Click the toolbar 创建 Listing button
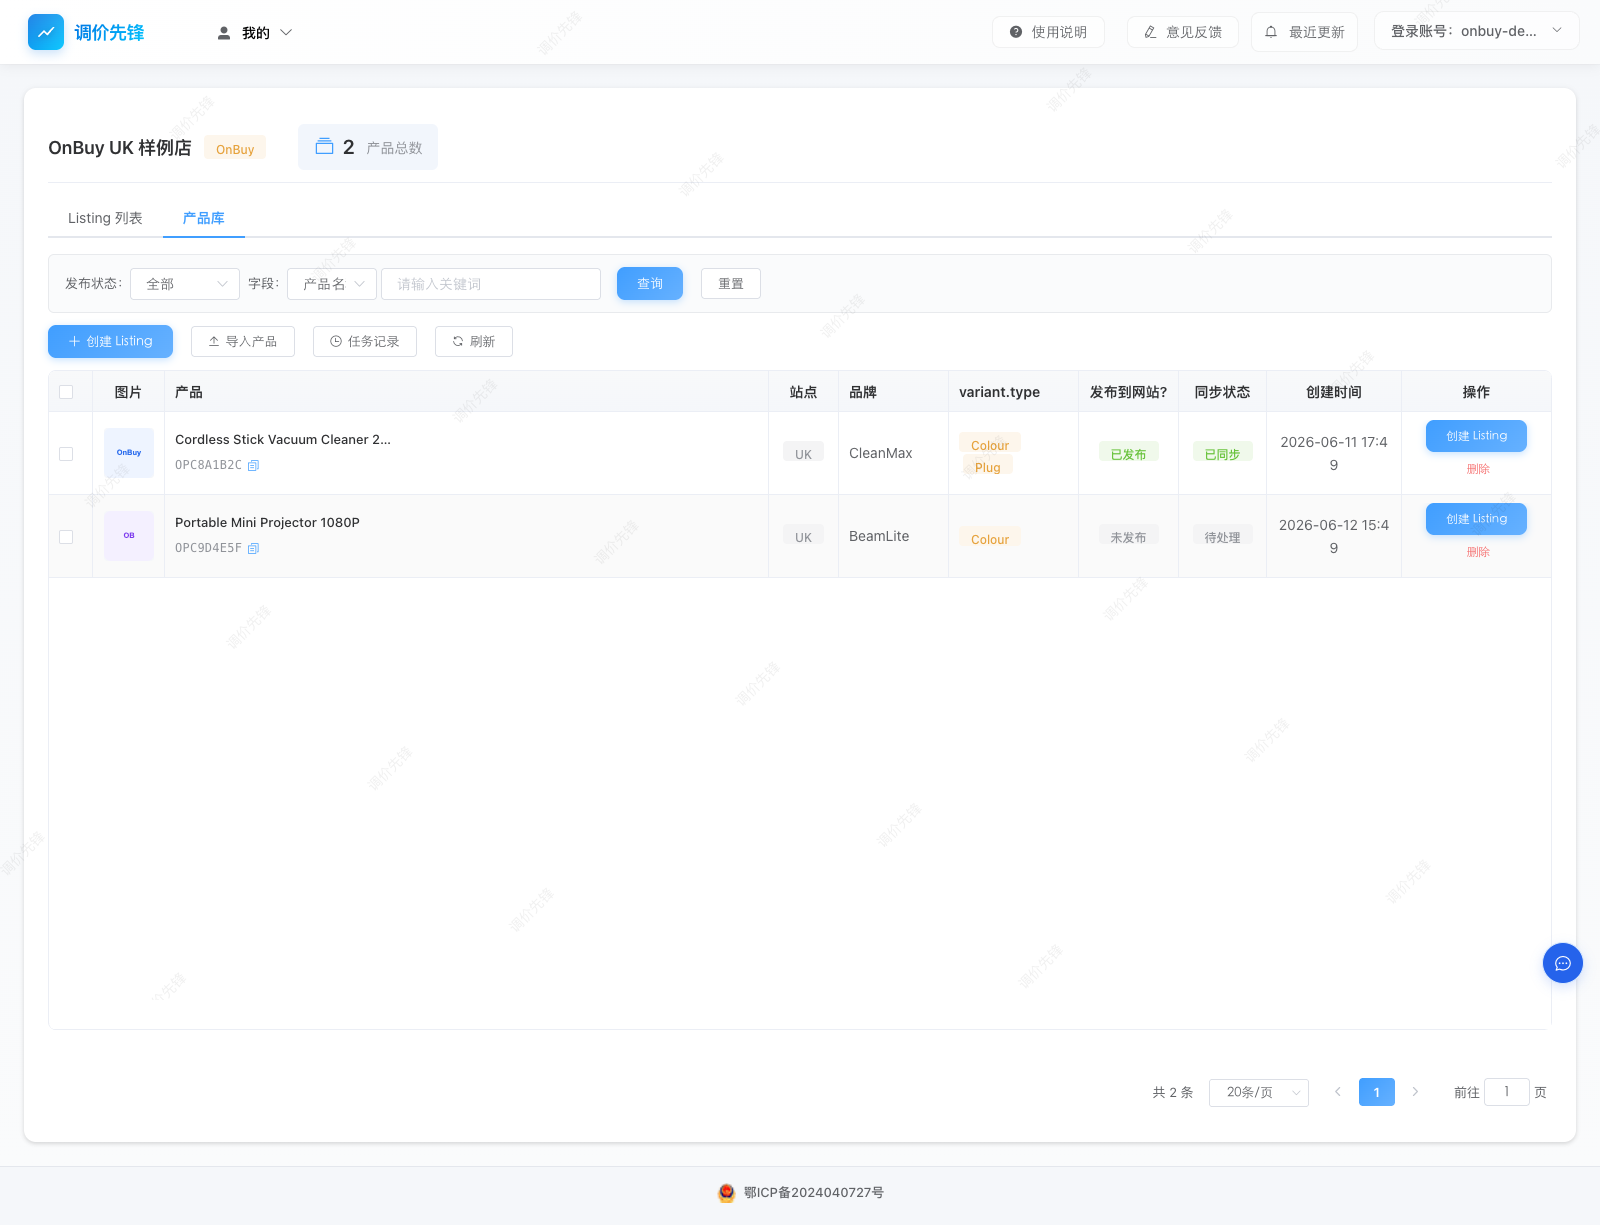This screenshot has height=1225, width=1600. pyautogui.click(x=110, y=341)
